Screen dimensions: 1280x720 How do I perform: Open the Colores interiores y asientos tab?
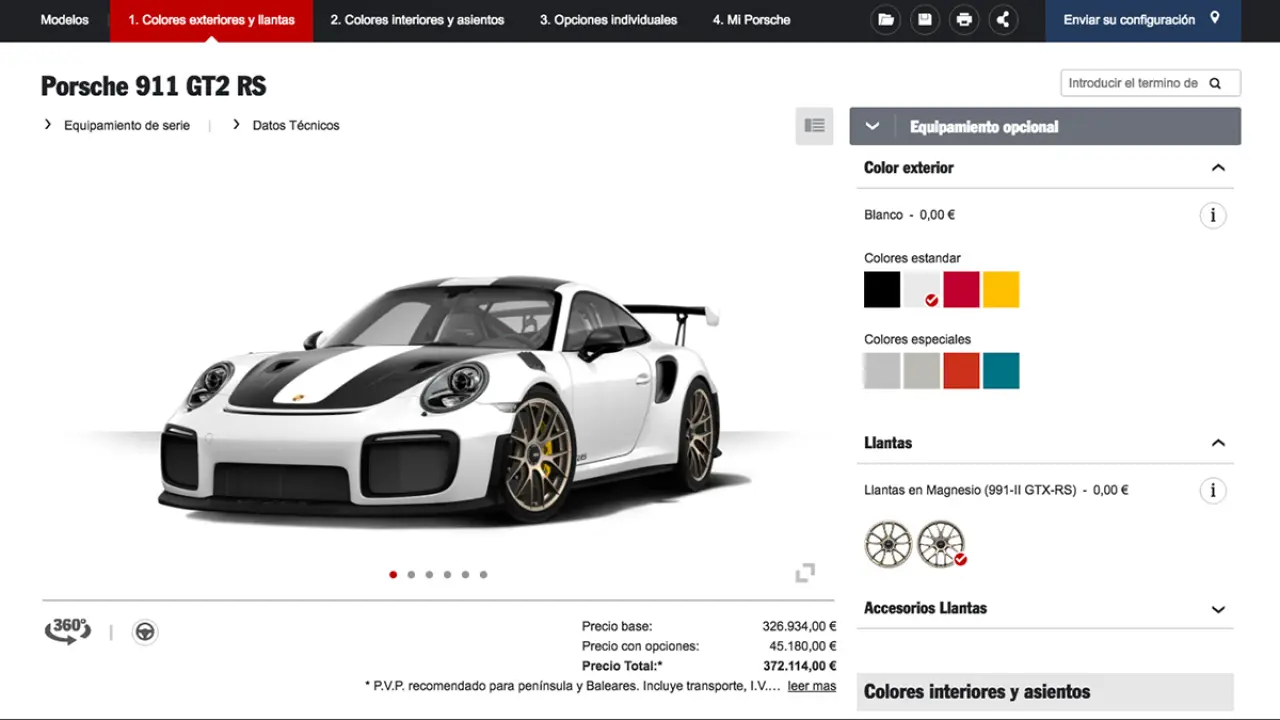417,20
